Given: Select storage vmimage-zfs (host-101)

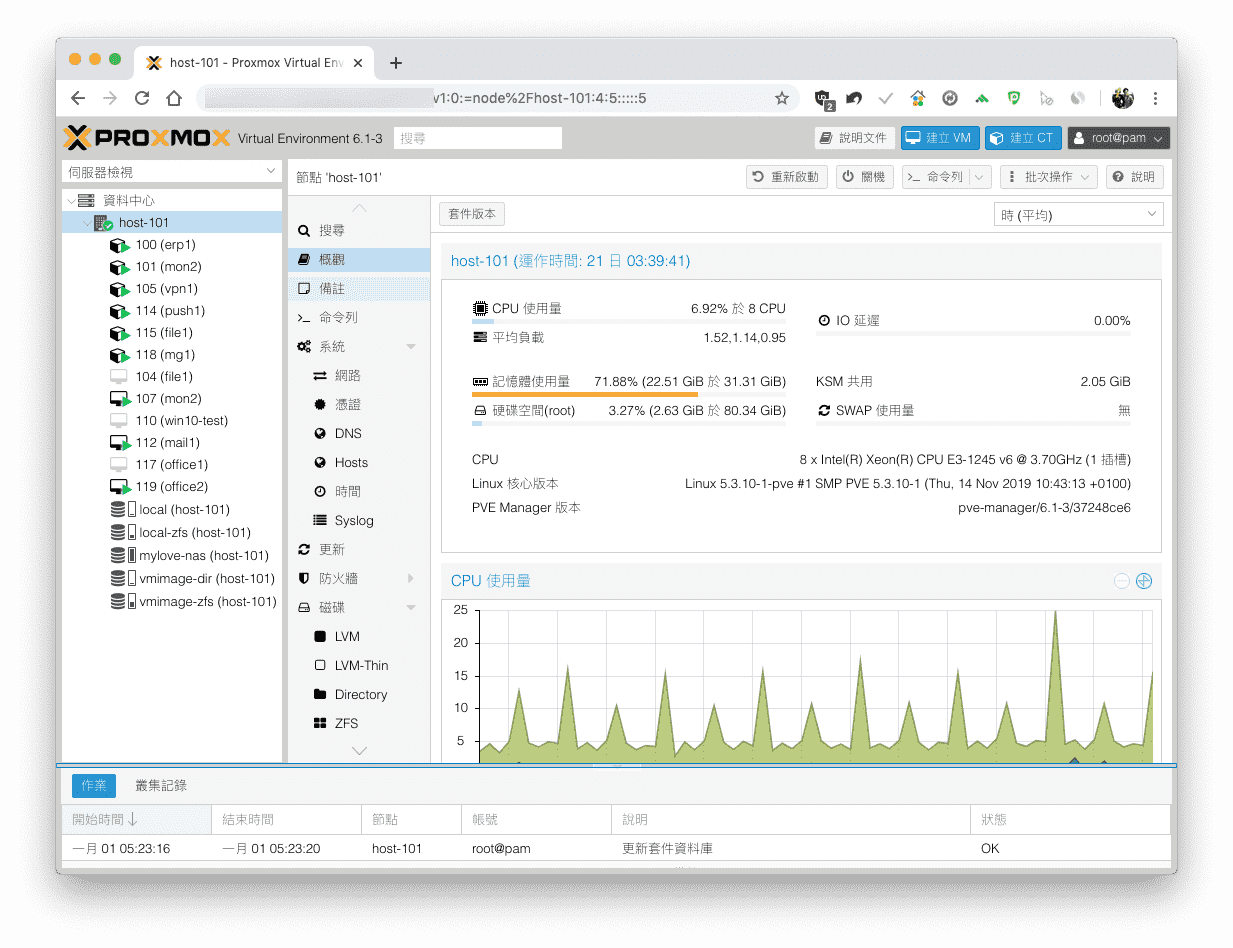Looking at the screenshot, I should [x=207, y=602].
